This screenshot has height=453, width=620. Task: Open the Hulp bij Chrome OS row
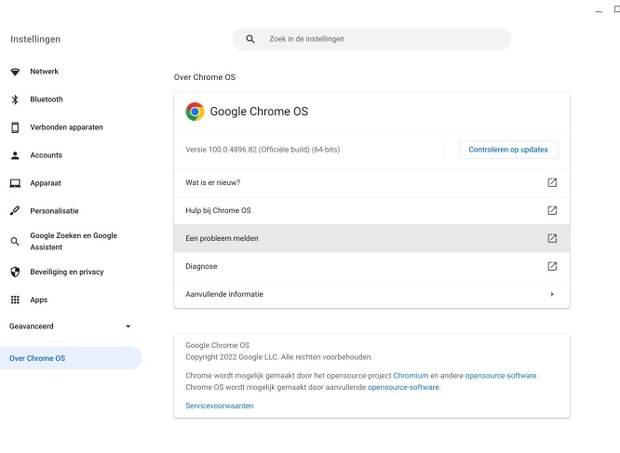372,210
